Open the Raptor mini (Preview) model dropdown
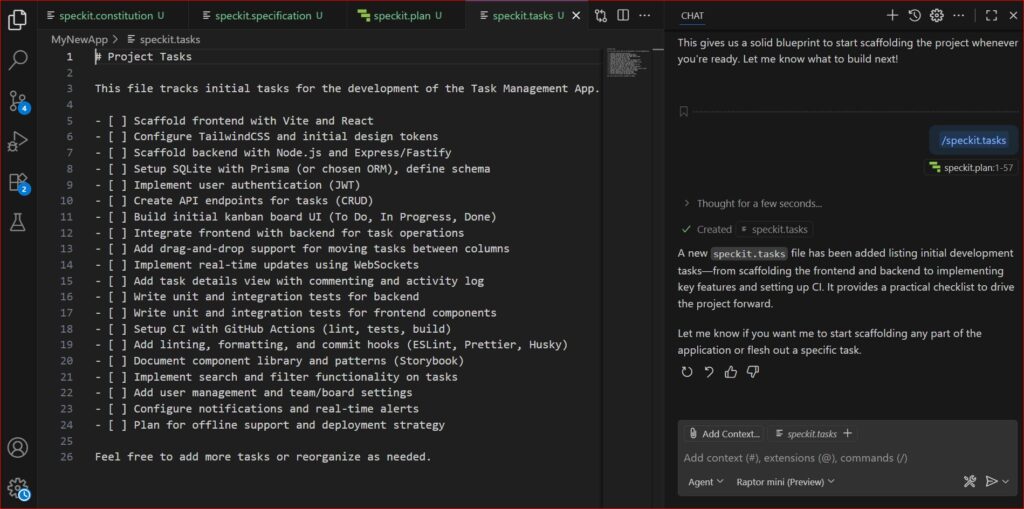The height and width of the screenshot is (509, 1024). coord(785,482)
